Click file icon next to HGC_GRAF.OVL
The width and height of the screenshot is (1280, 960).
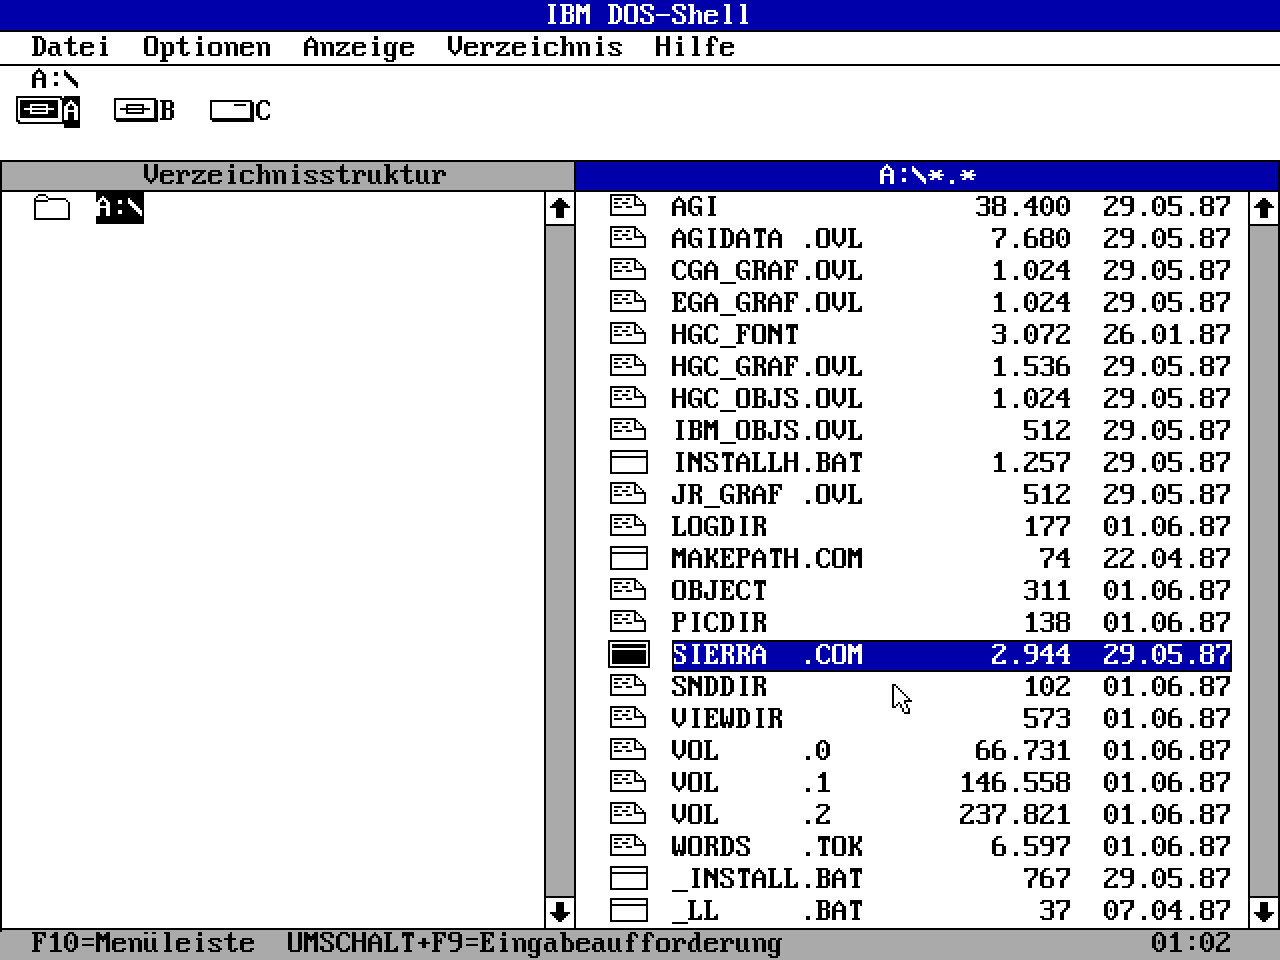(x=628, y=366)
